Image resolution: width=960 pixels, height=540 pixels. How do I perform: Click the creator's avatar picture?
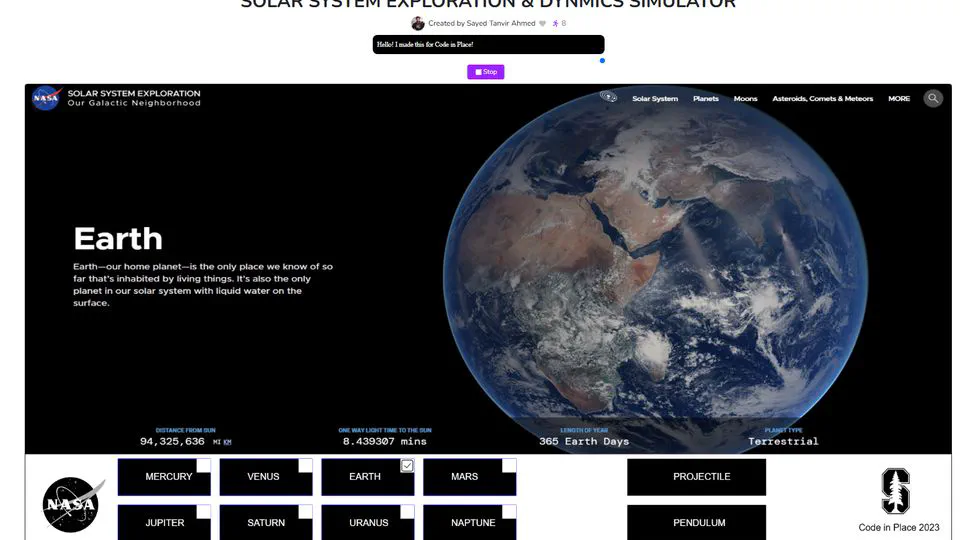pos(418,23)
